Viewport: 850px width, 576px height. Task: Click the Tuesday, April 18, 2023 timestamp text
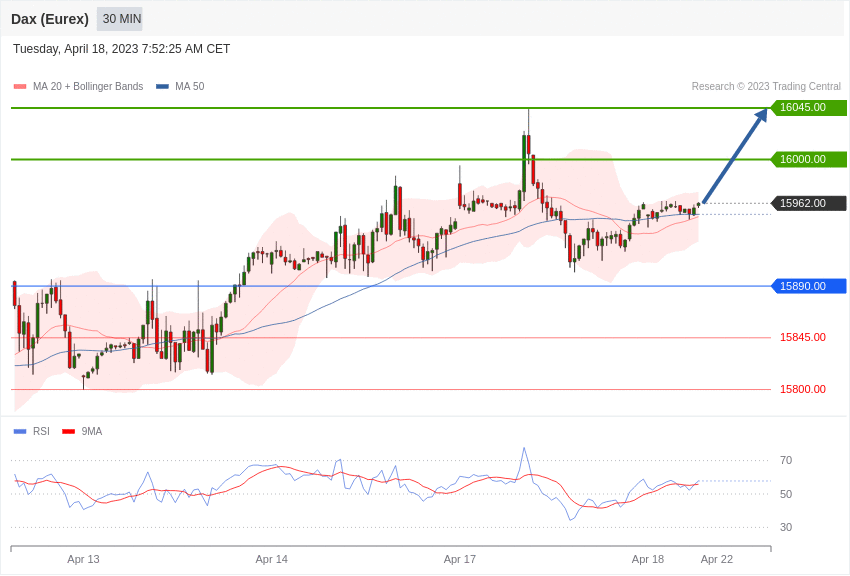click(x=121, y=49)
